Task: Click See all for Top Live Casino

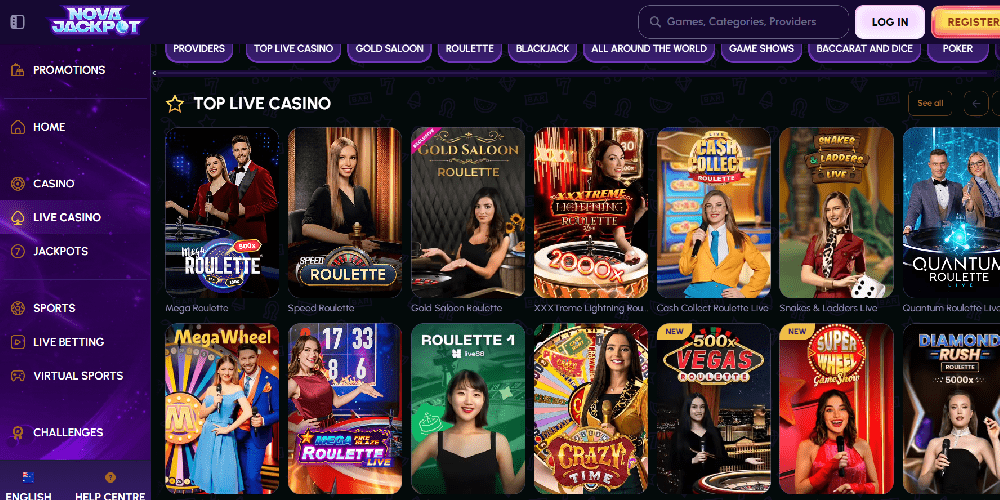Action: point(930,103)
